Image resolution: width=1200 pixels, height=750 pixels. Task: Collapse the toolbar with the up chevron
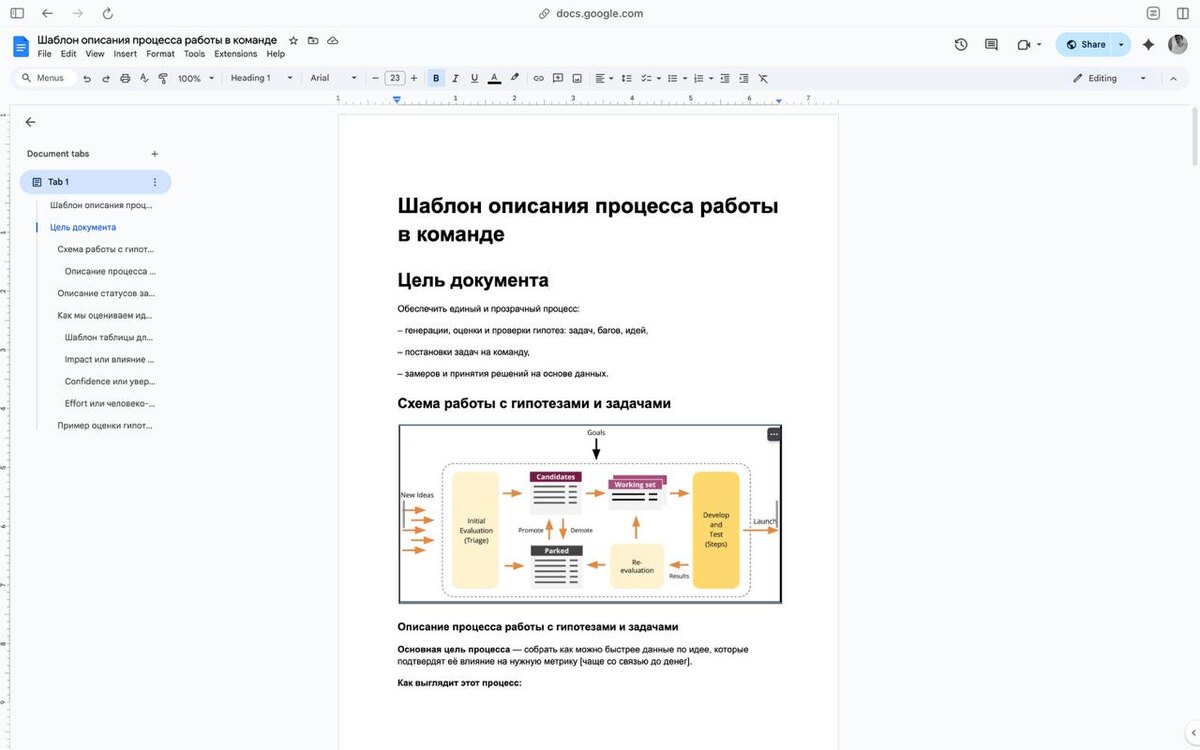[1173, 78]
